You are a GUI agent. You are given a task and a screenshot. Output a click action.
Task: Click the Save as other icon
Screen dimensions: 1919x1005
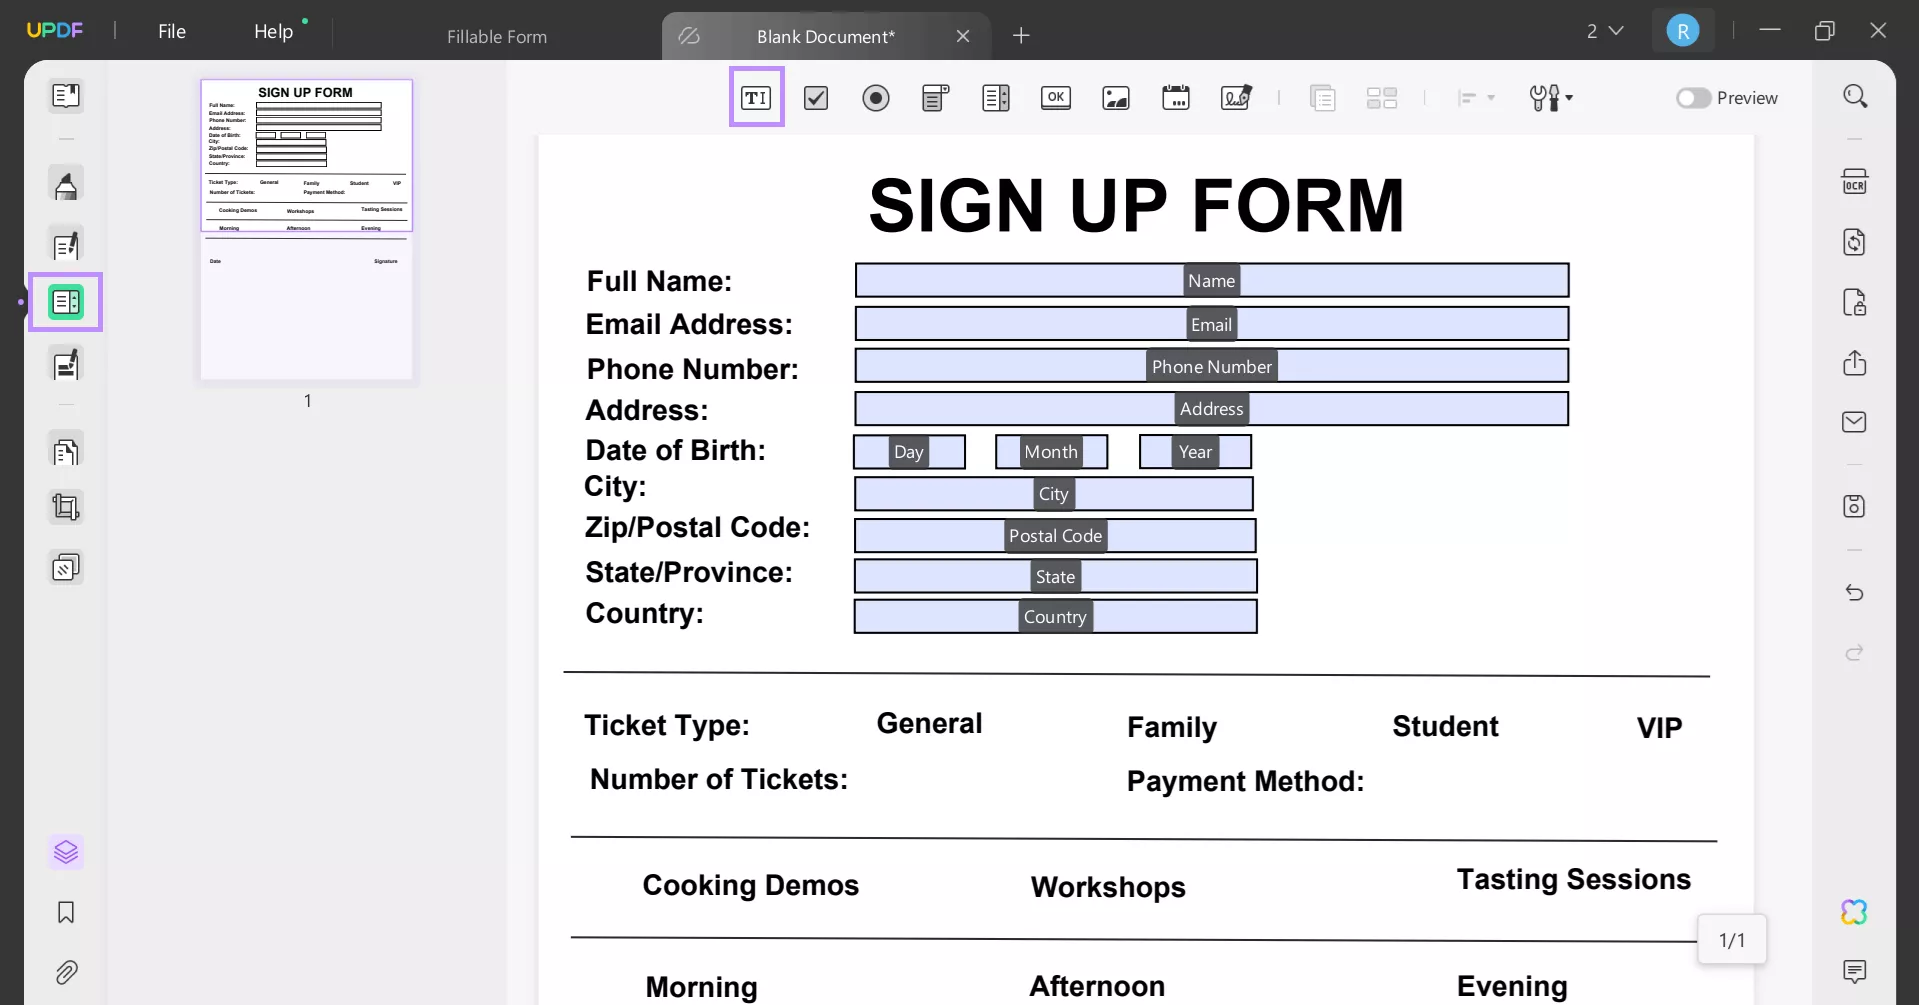(x=1854, y=506)
